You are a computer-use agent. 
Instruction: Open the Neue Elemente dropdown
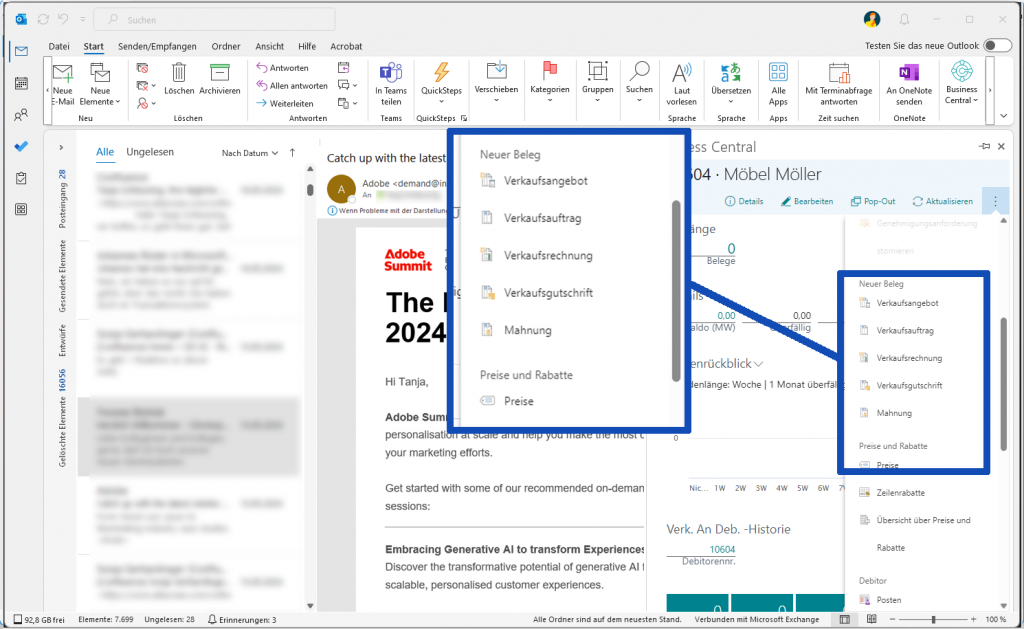(x=100, y=84)
